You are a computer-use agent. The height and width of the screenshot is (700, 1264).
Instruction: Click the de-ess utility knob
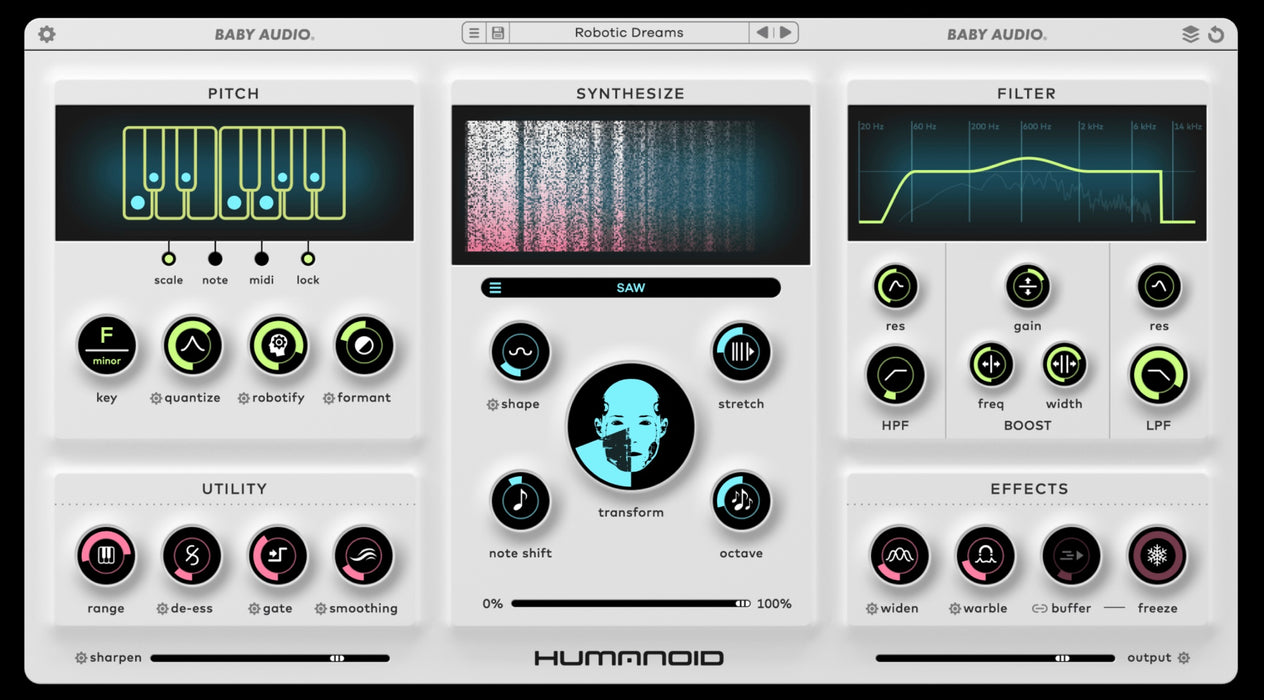pyautogui.click(x=192, y=555)
